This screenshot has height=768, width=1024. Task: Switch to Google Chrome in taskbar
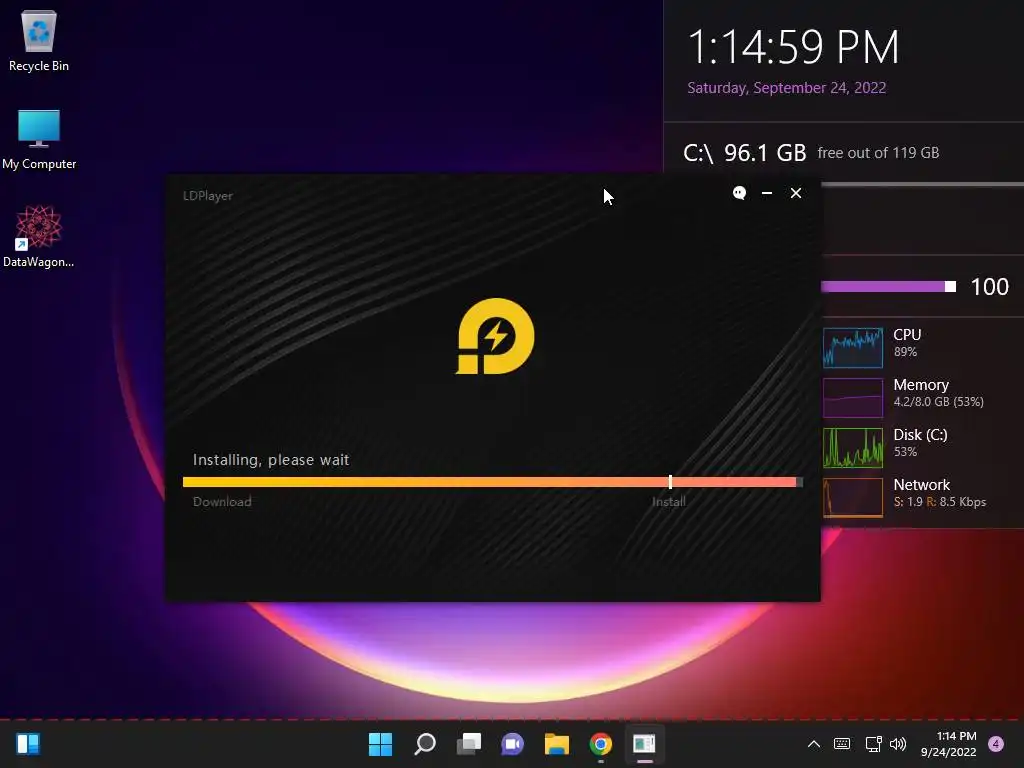tap(601, 744)
